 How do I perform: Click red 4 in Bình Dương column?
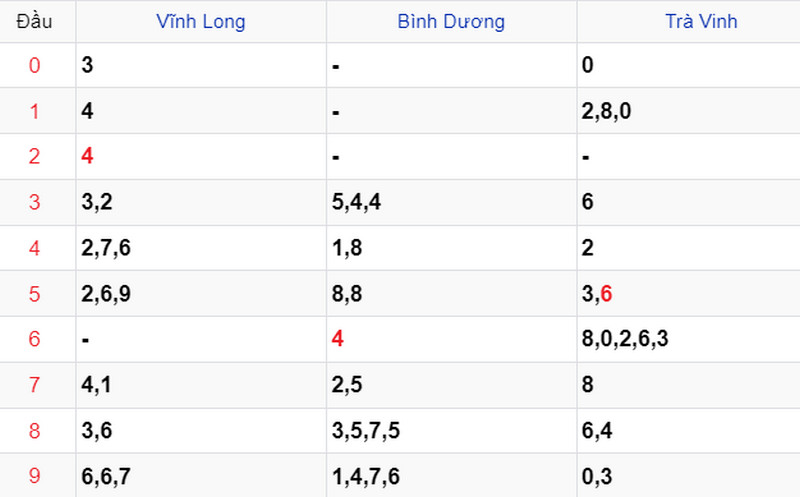click(x=338, y=339)
